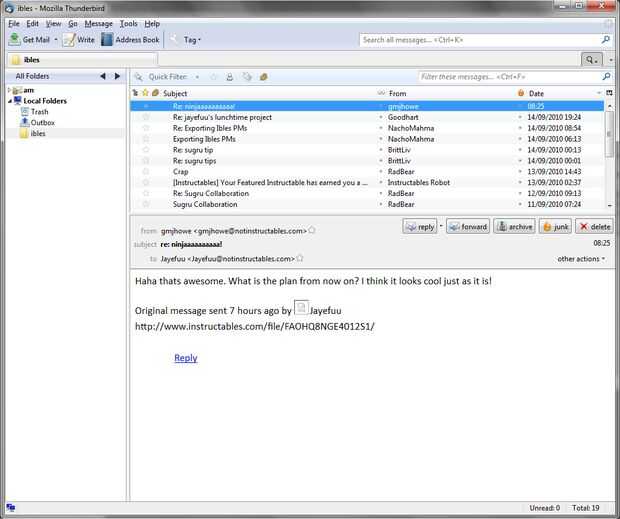
Task: Click the star next to gmjhowe sender address
Action: 312,230
